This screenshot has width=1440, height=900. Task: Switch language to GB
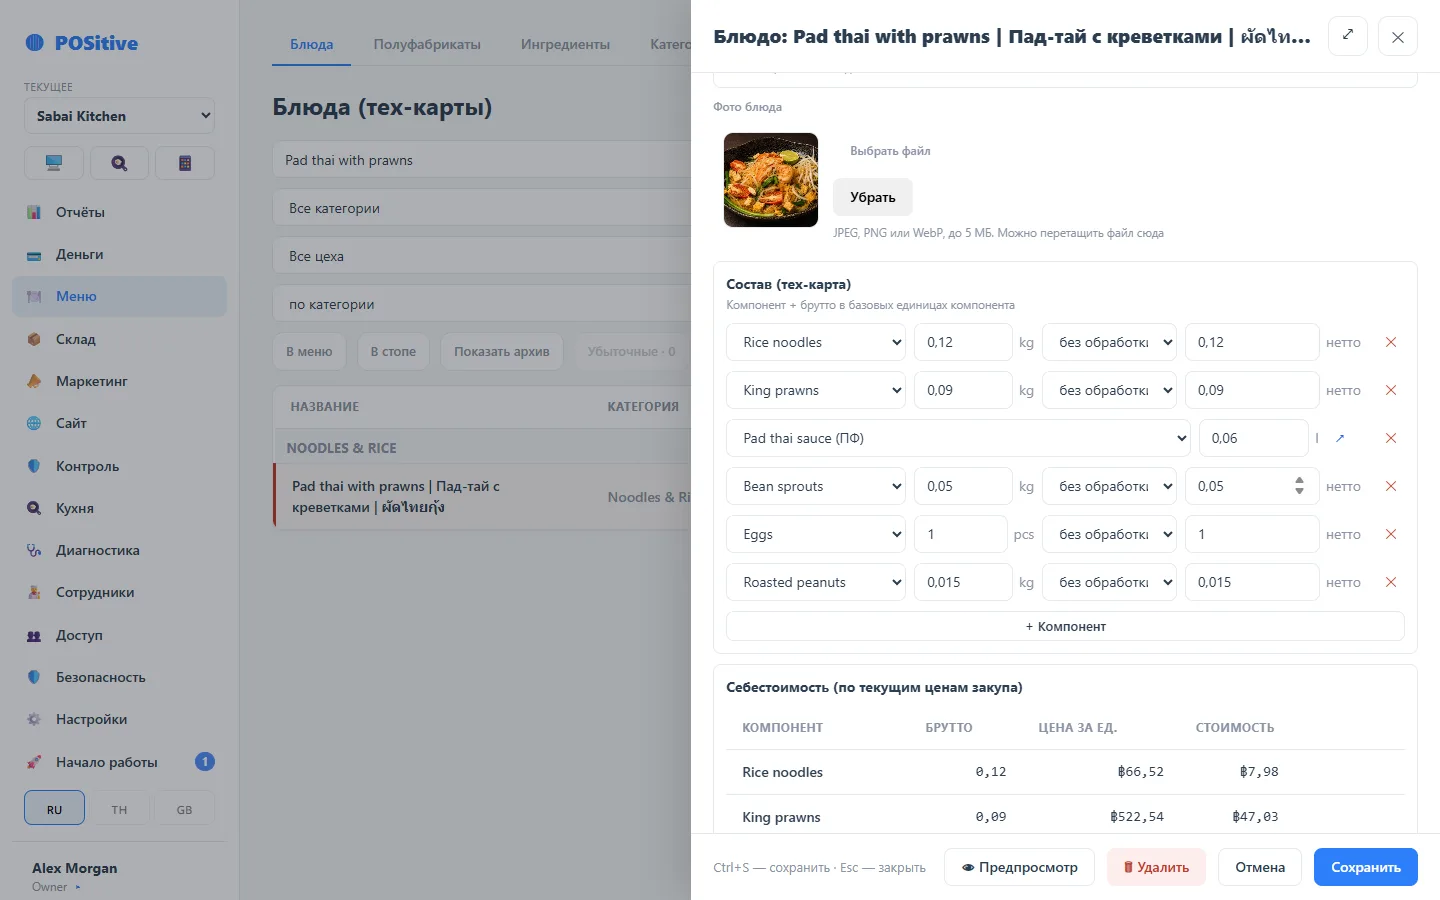[x=184, y=809]
